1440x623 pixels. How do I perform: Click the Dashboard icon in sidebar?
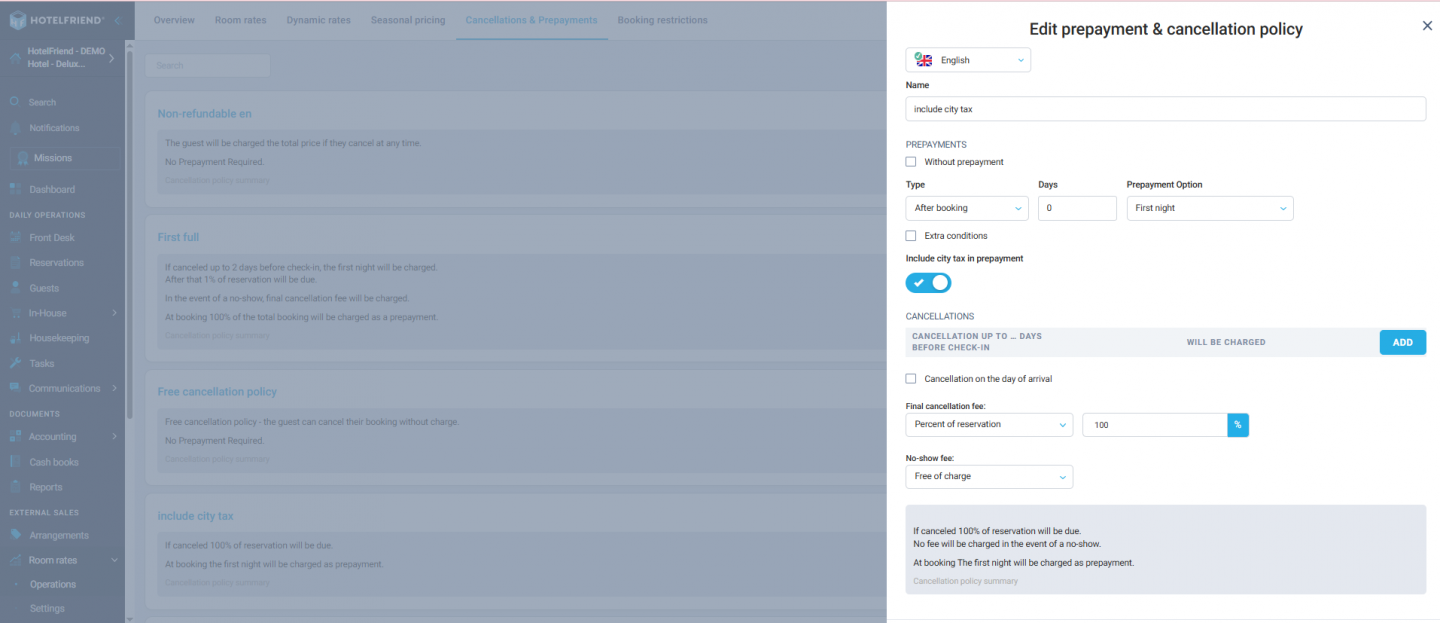15,189
